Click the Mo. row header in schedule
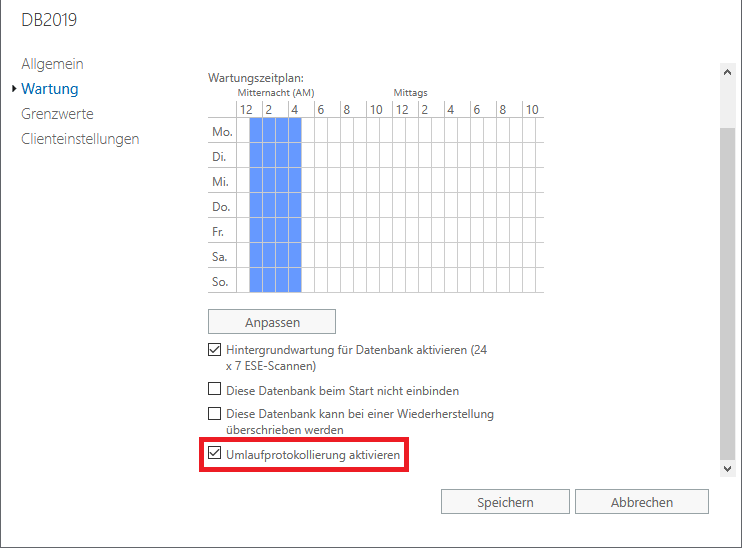The image size is (742, 548). pos(221,131)
